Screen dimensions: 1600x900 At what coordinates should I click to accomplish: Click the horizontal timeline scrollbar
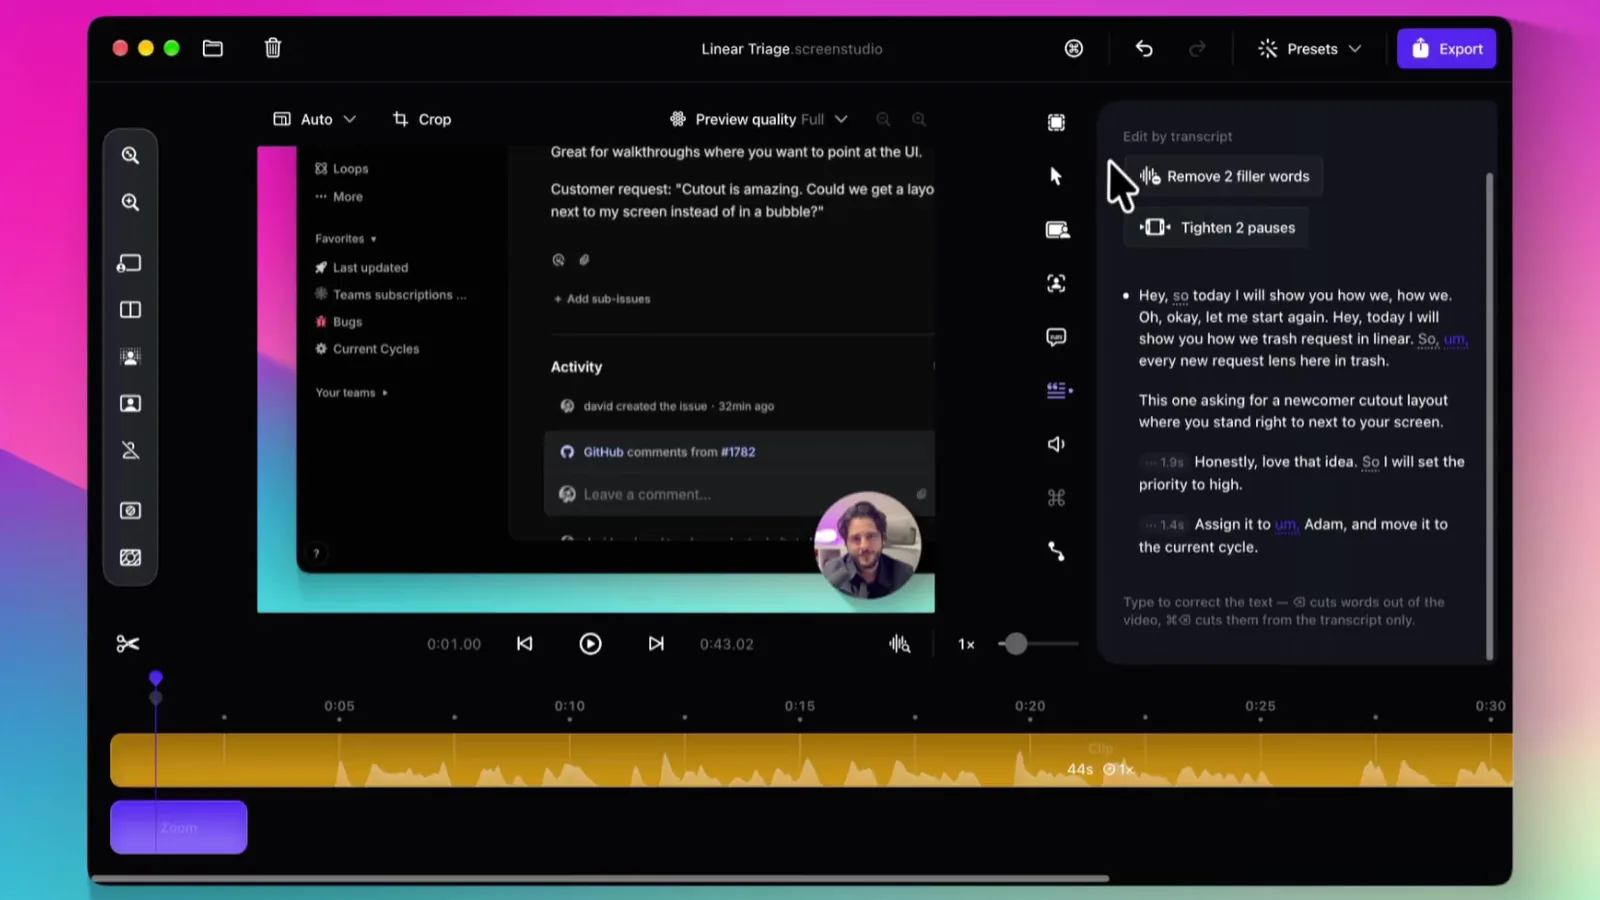600,879
